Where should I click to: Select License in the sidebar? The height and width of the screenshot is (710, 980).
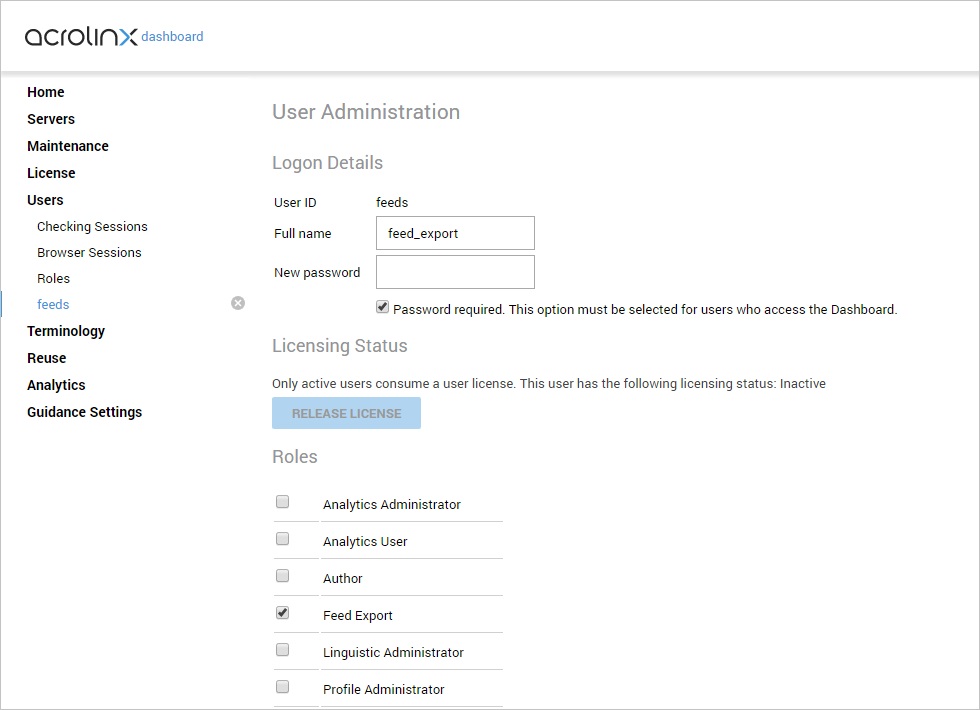click(51, 172)
